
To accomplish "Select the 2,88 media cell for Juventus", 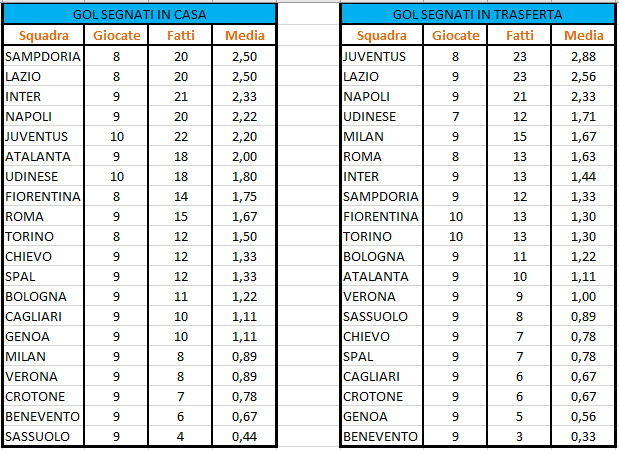I will pos(583,56).
